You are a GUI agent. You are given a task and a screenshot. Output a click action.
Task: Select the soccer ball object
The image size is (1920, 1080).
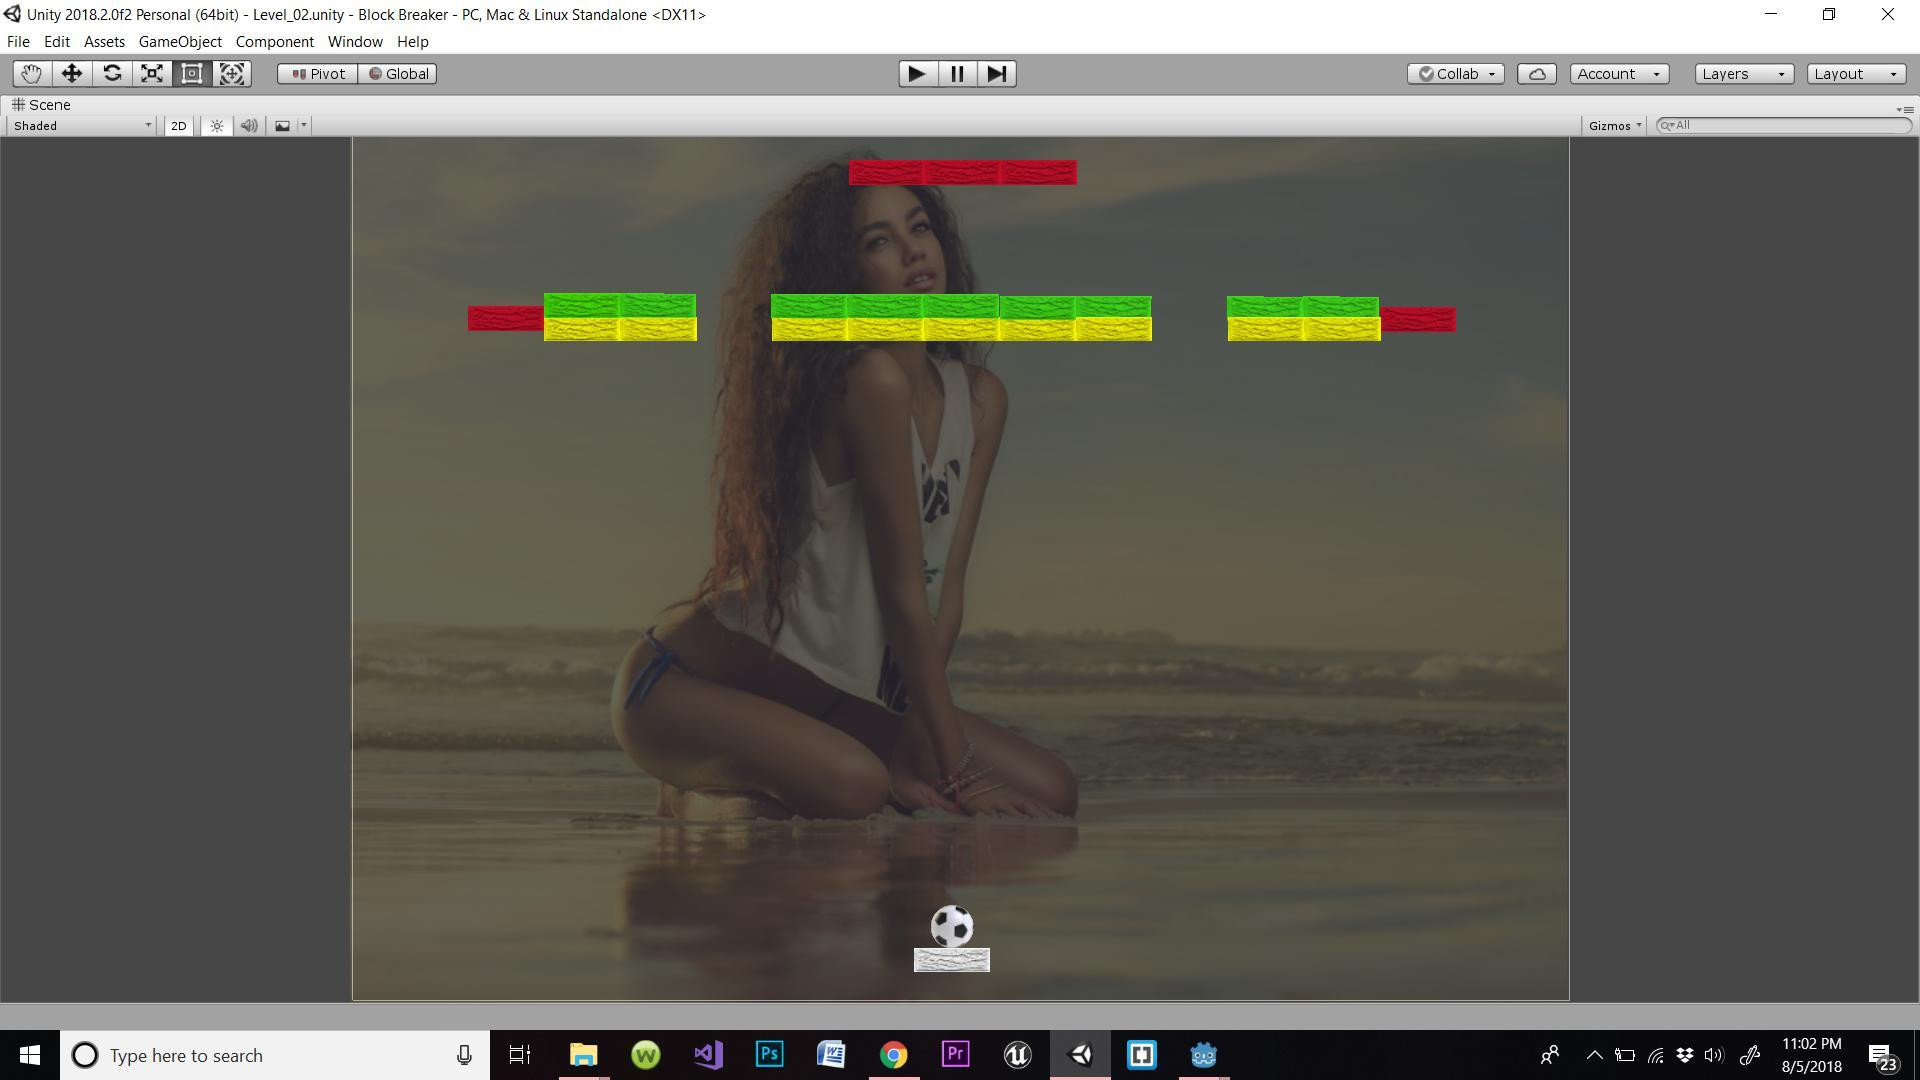pyautogui.click(x=952, y=927)
